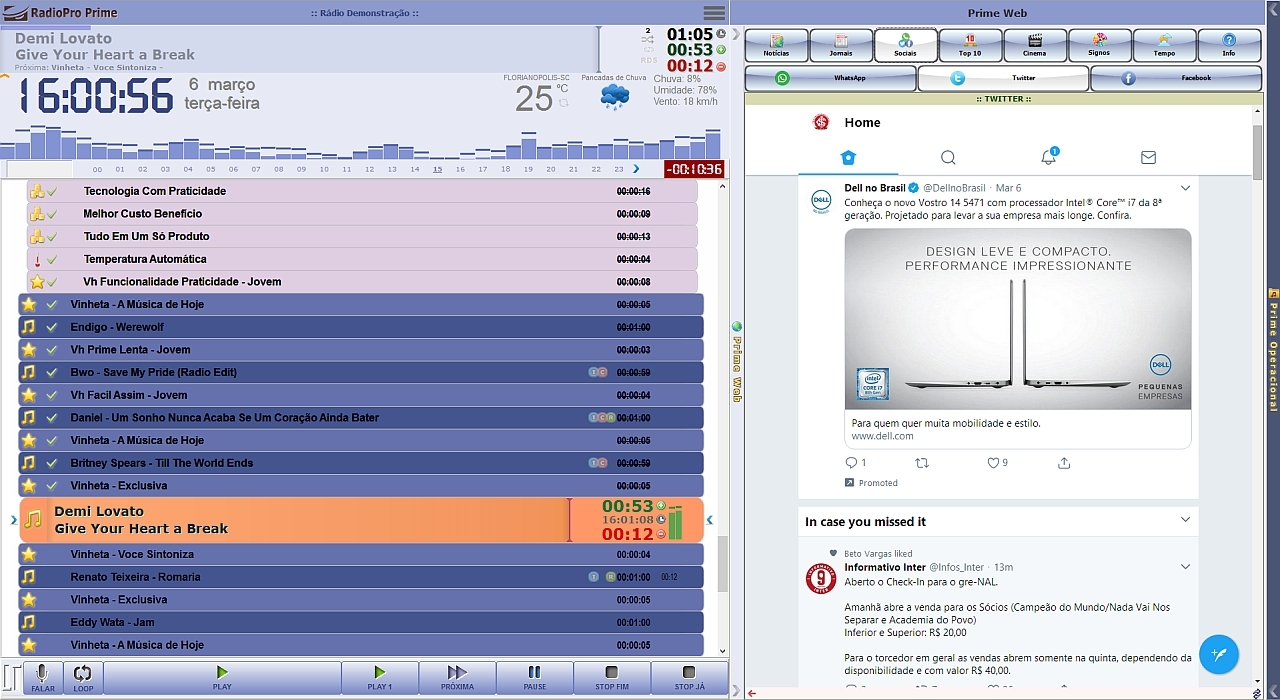Click the Prime Operacional vertical side tab
Image resolution: width=1280 pixels, height=700 pixels.
pyautogui.click(x=1273, y=350)
